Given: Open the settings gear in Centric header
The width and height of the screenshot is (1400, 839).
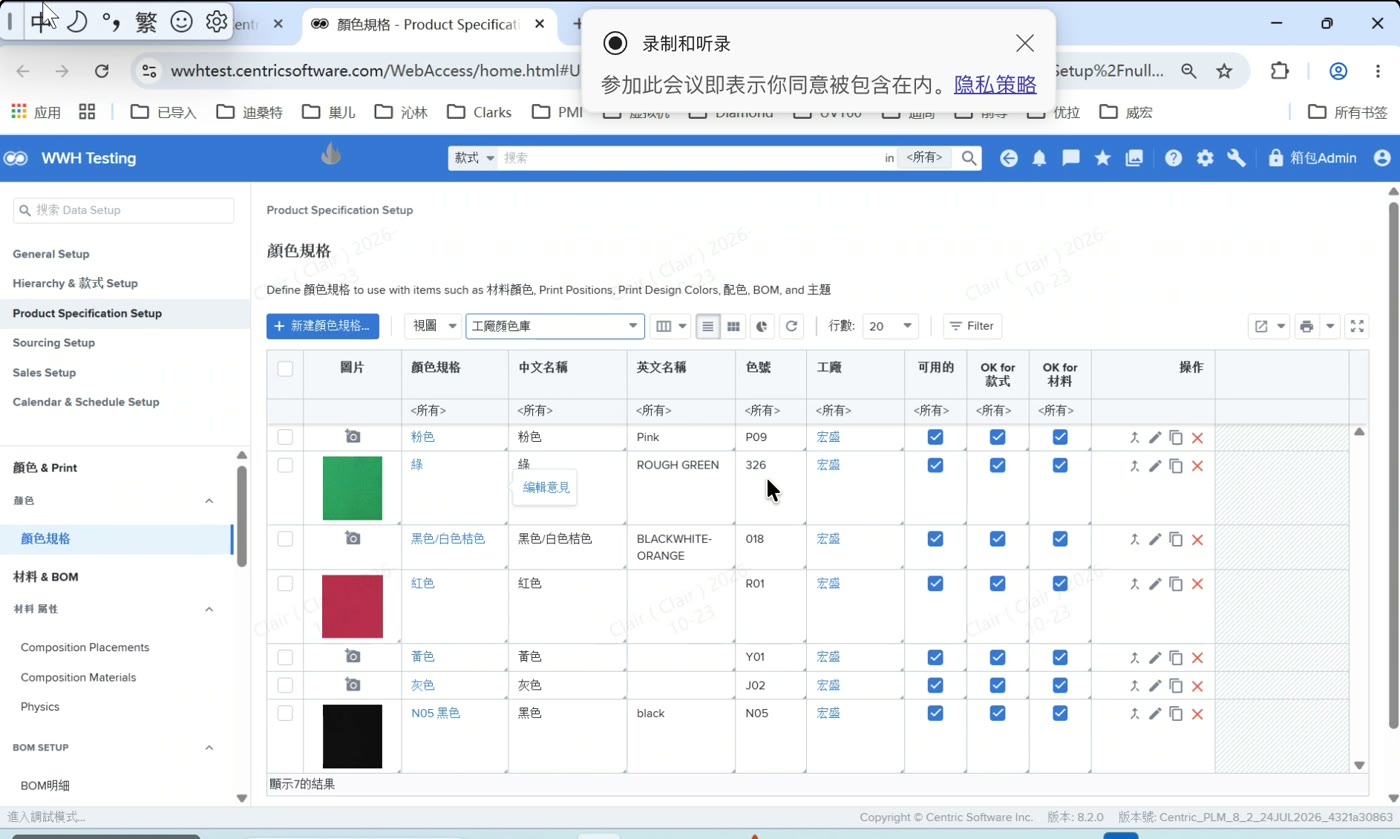Looking at the screenshot, I should tap(1205, 158).
